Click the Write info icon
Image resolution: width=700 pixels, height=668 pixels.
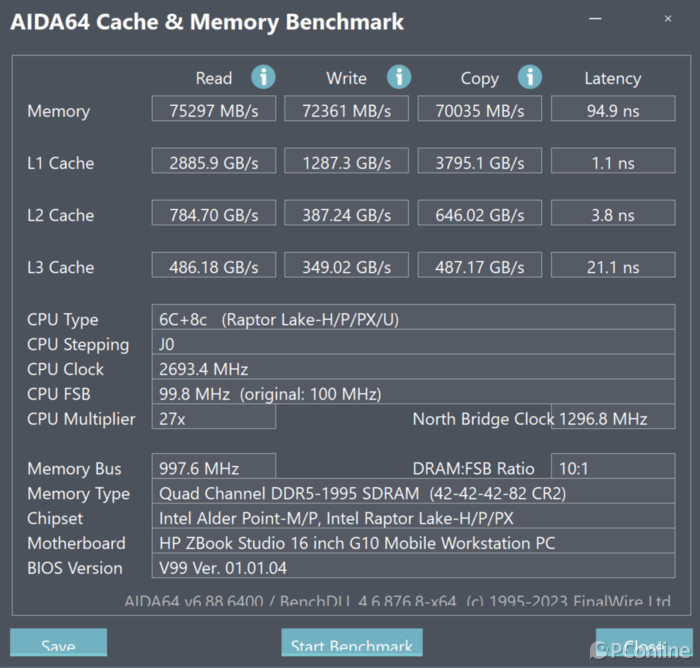click(399, 77)
